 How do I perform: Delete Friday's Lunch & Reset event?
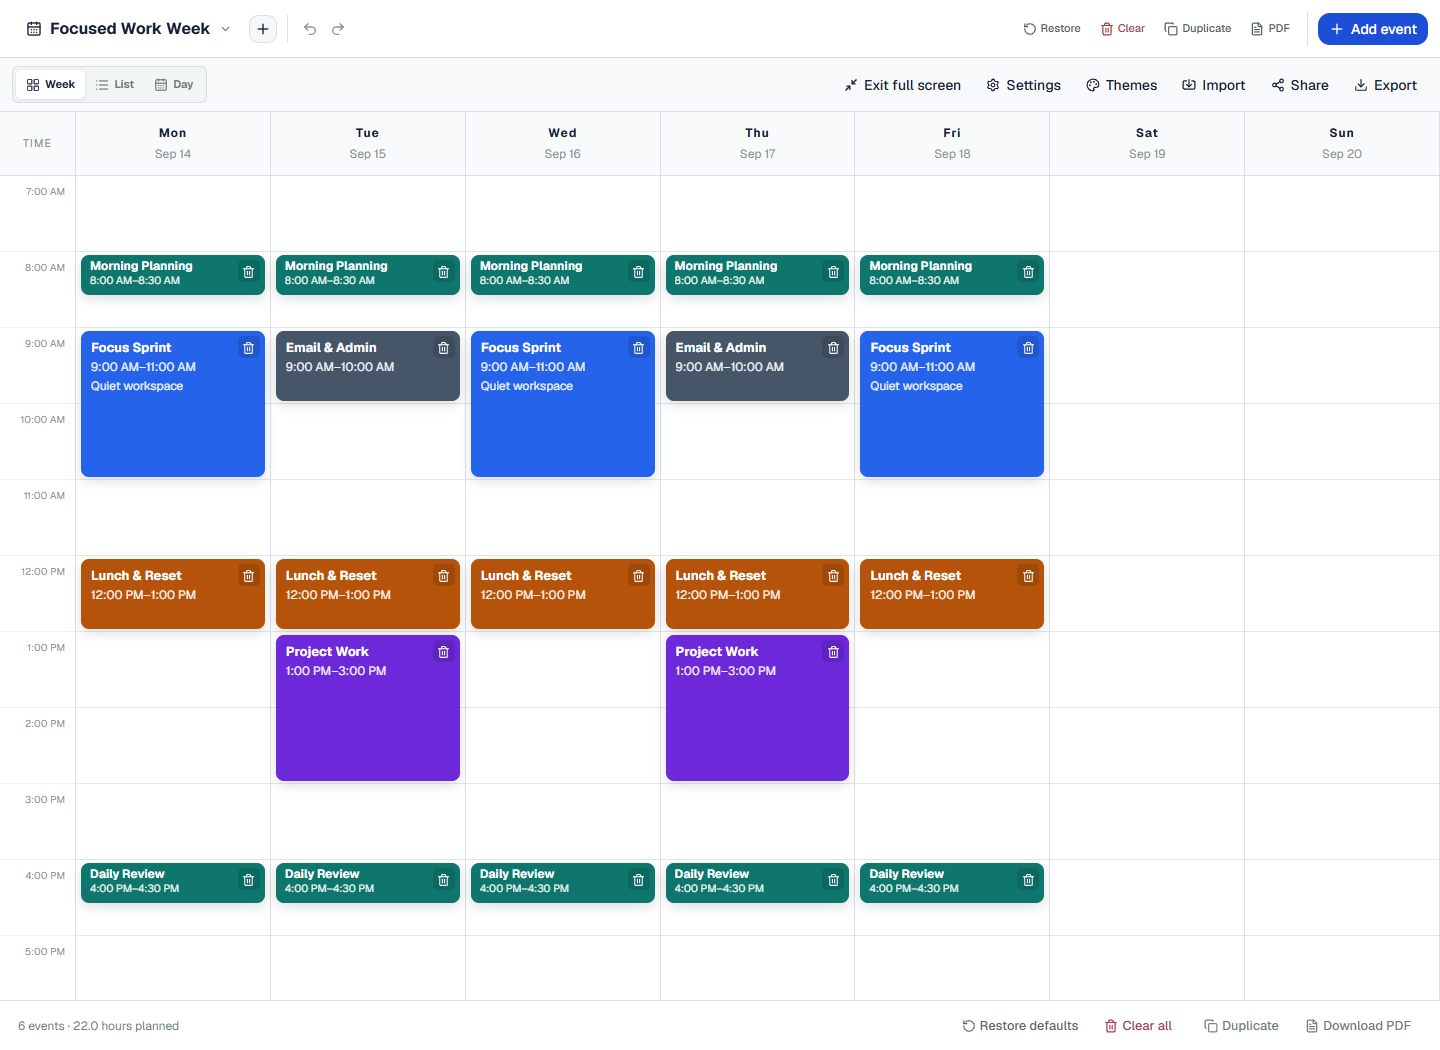coord(1028,576)
